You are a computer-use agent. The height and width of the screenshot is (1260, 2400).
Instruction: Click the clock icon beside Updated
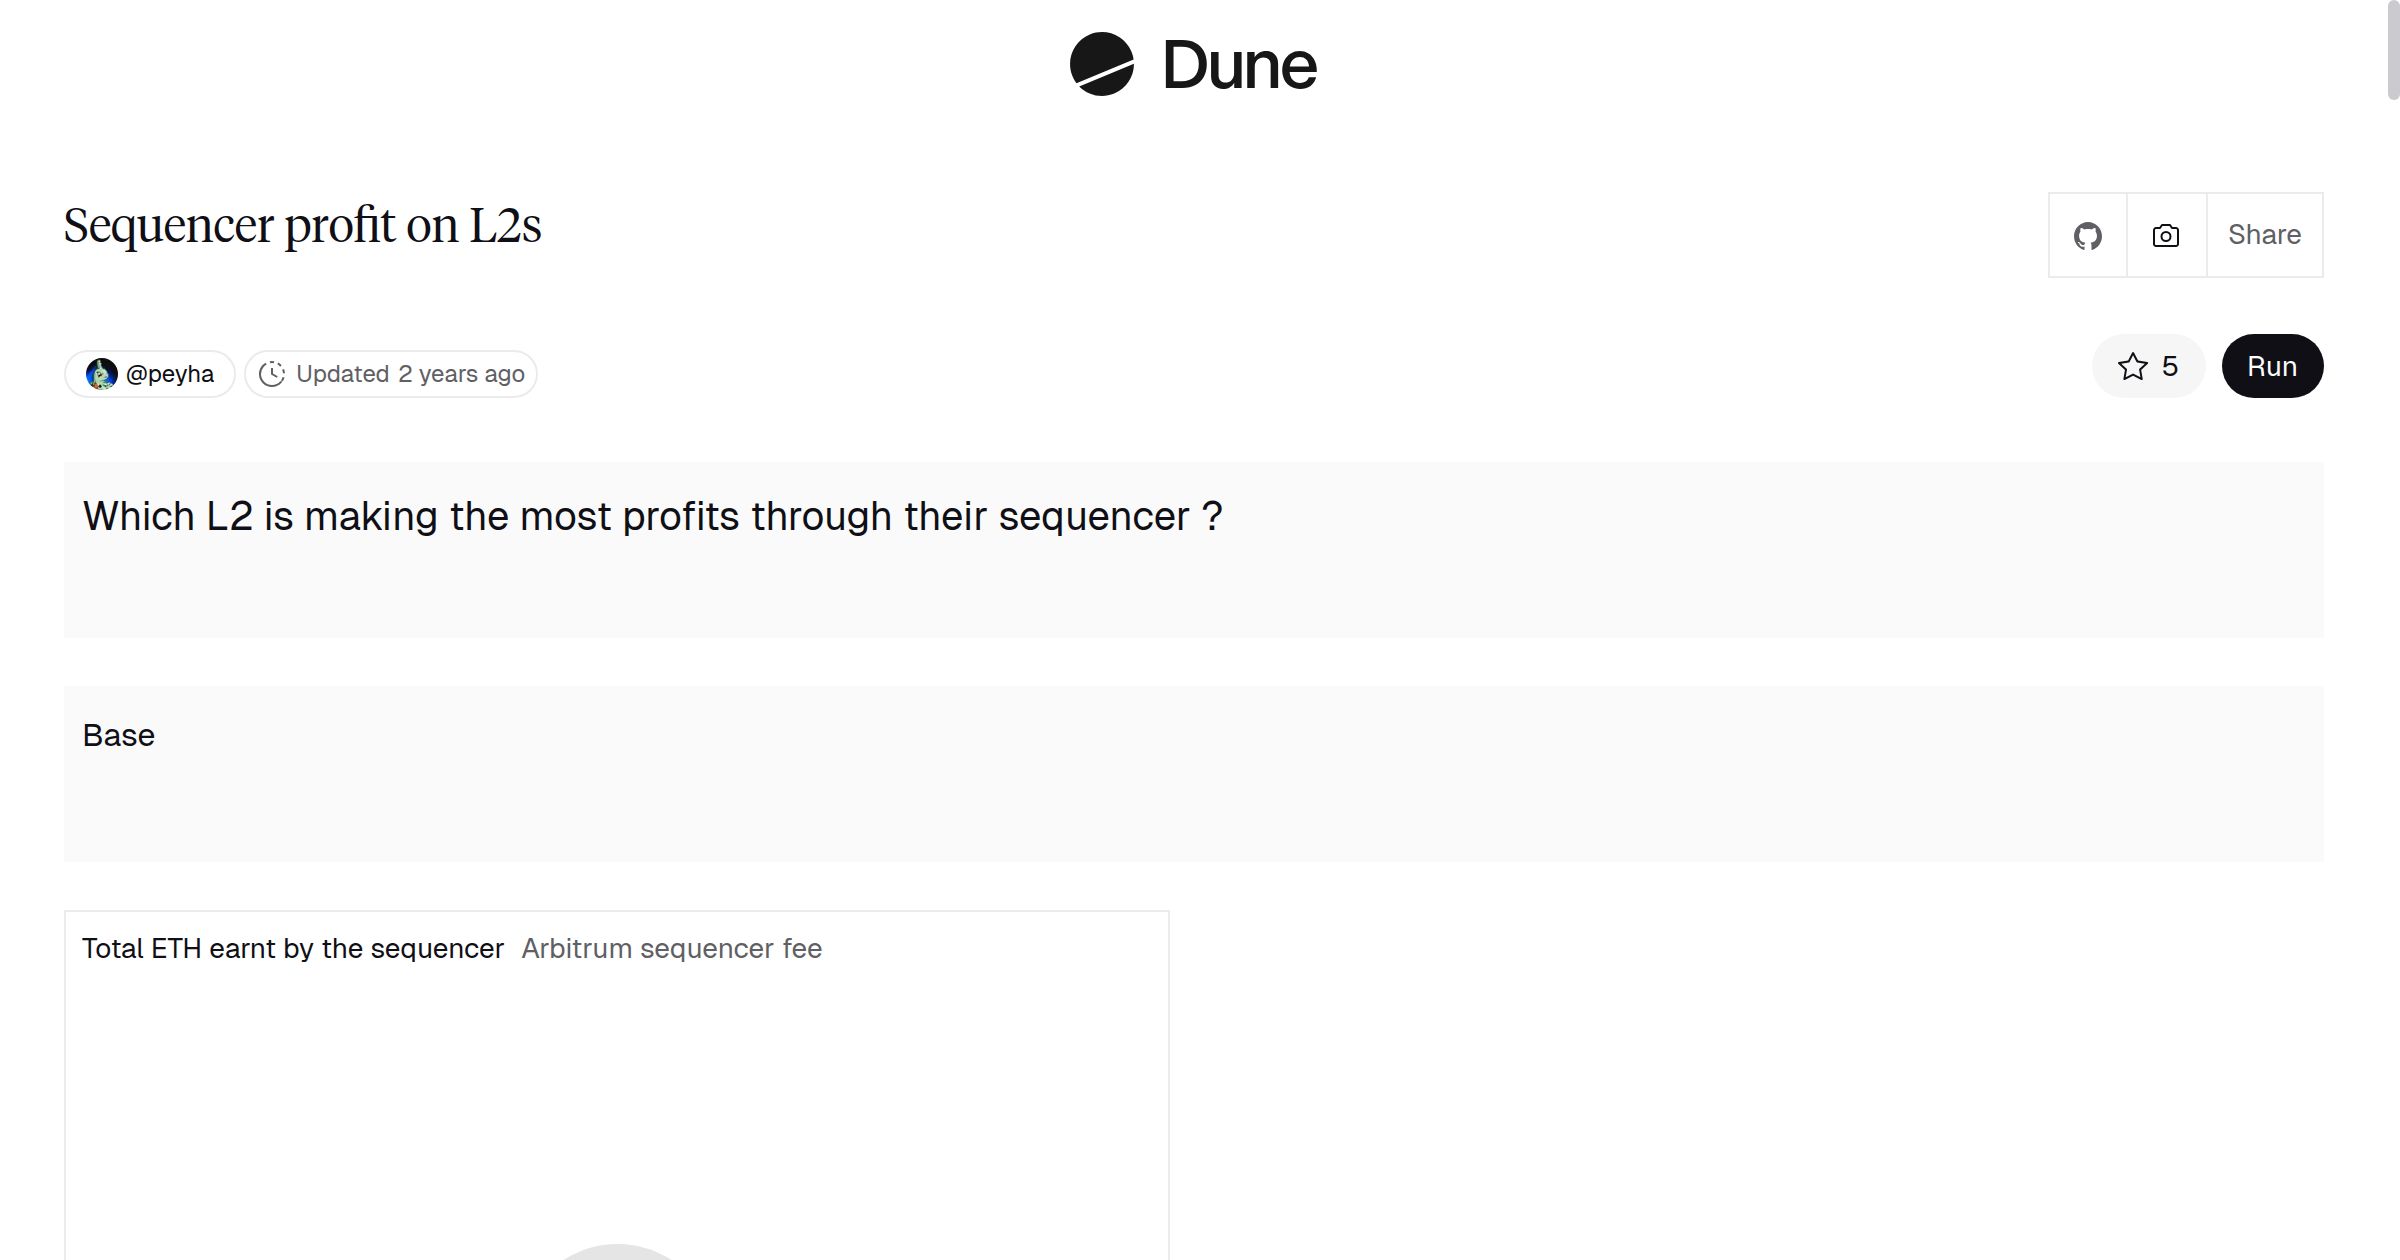click(x=272, y=374)
